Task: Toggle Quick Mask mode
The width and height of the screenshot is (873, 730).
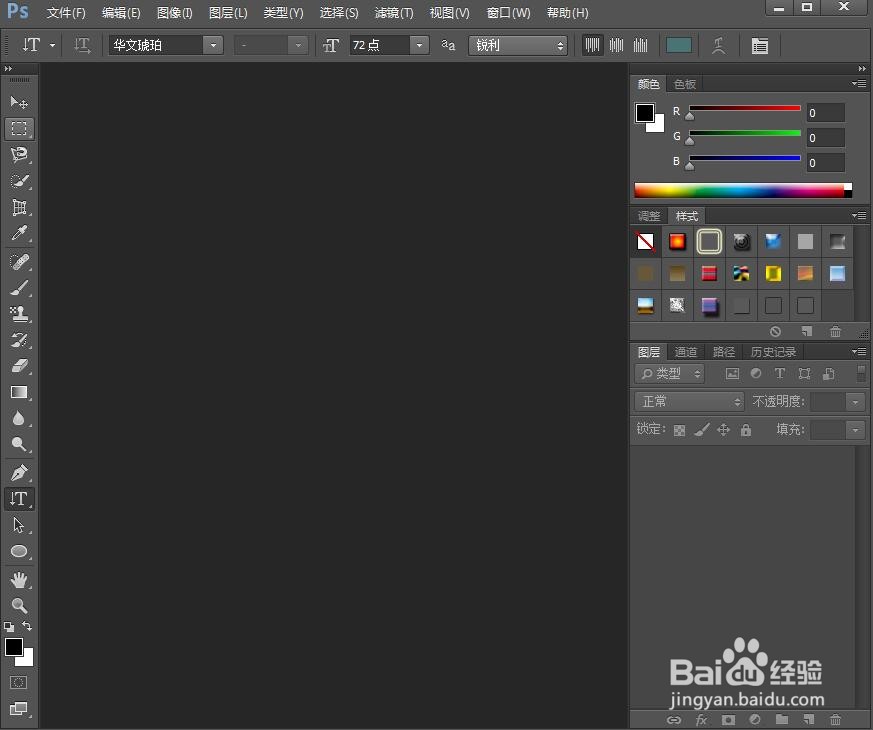Action: point(18,682)
